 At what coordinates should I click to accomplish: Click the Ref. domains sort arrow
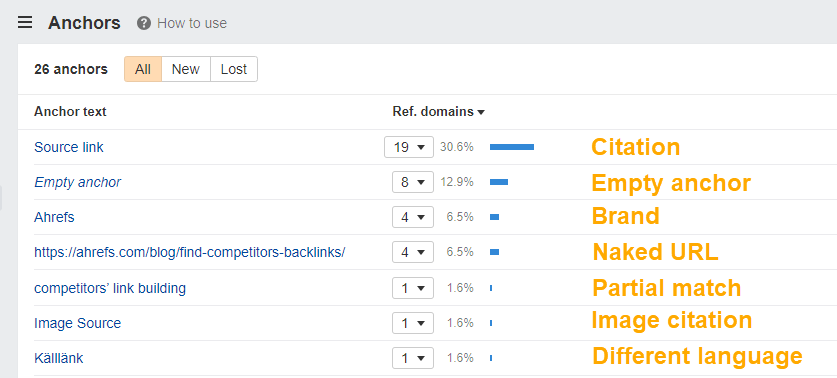click(481, 112)
